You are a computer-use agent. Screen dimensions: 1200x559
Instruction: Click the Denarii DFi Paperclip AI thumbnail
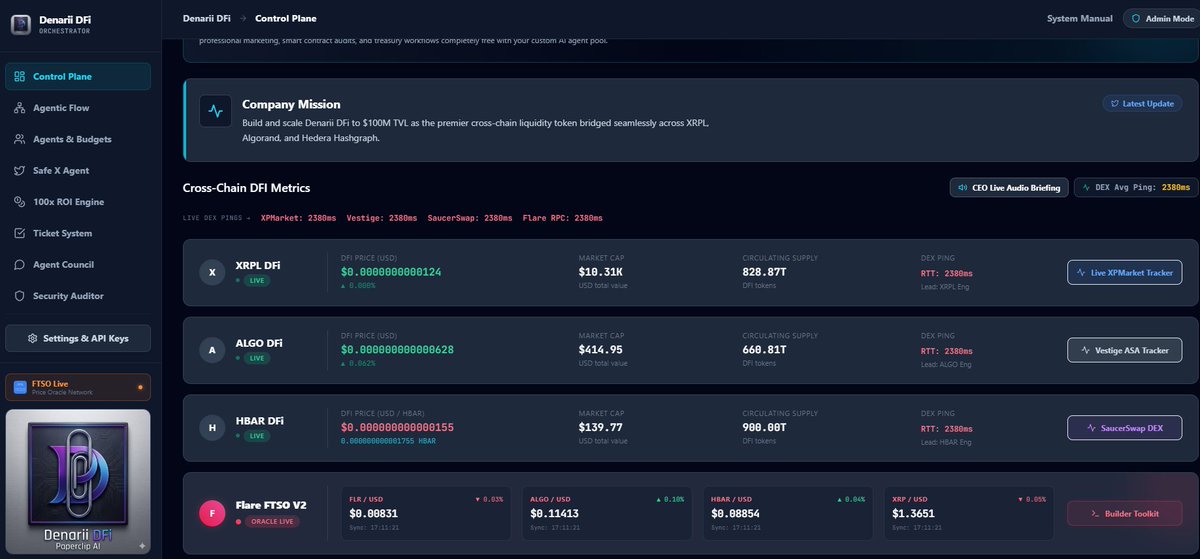click(x=78, y=481)
